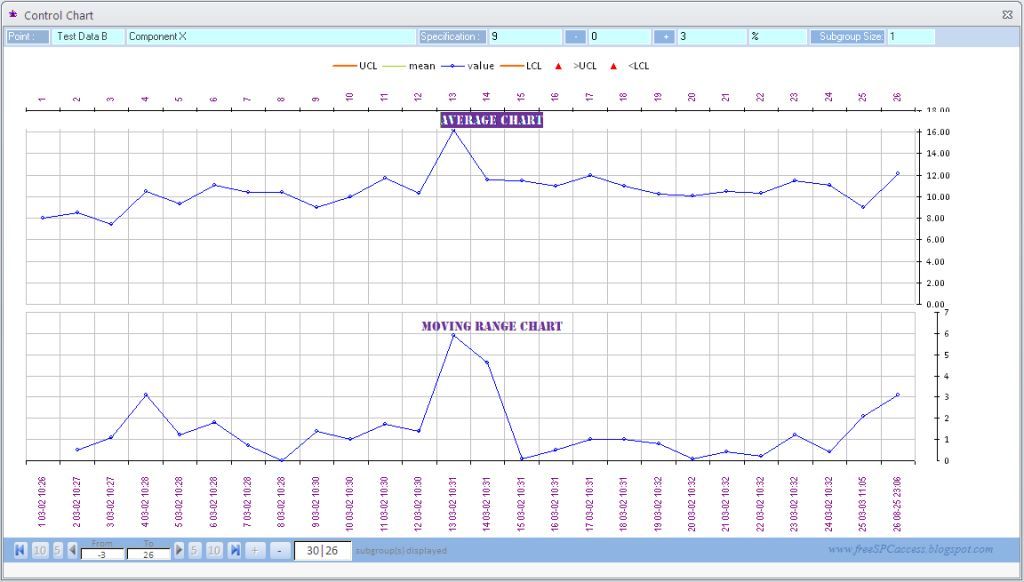This screenshot has height=582, width=1024.
Task: Decrease displayed subgroups with minus button
Action: tap(280, 550)
